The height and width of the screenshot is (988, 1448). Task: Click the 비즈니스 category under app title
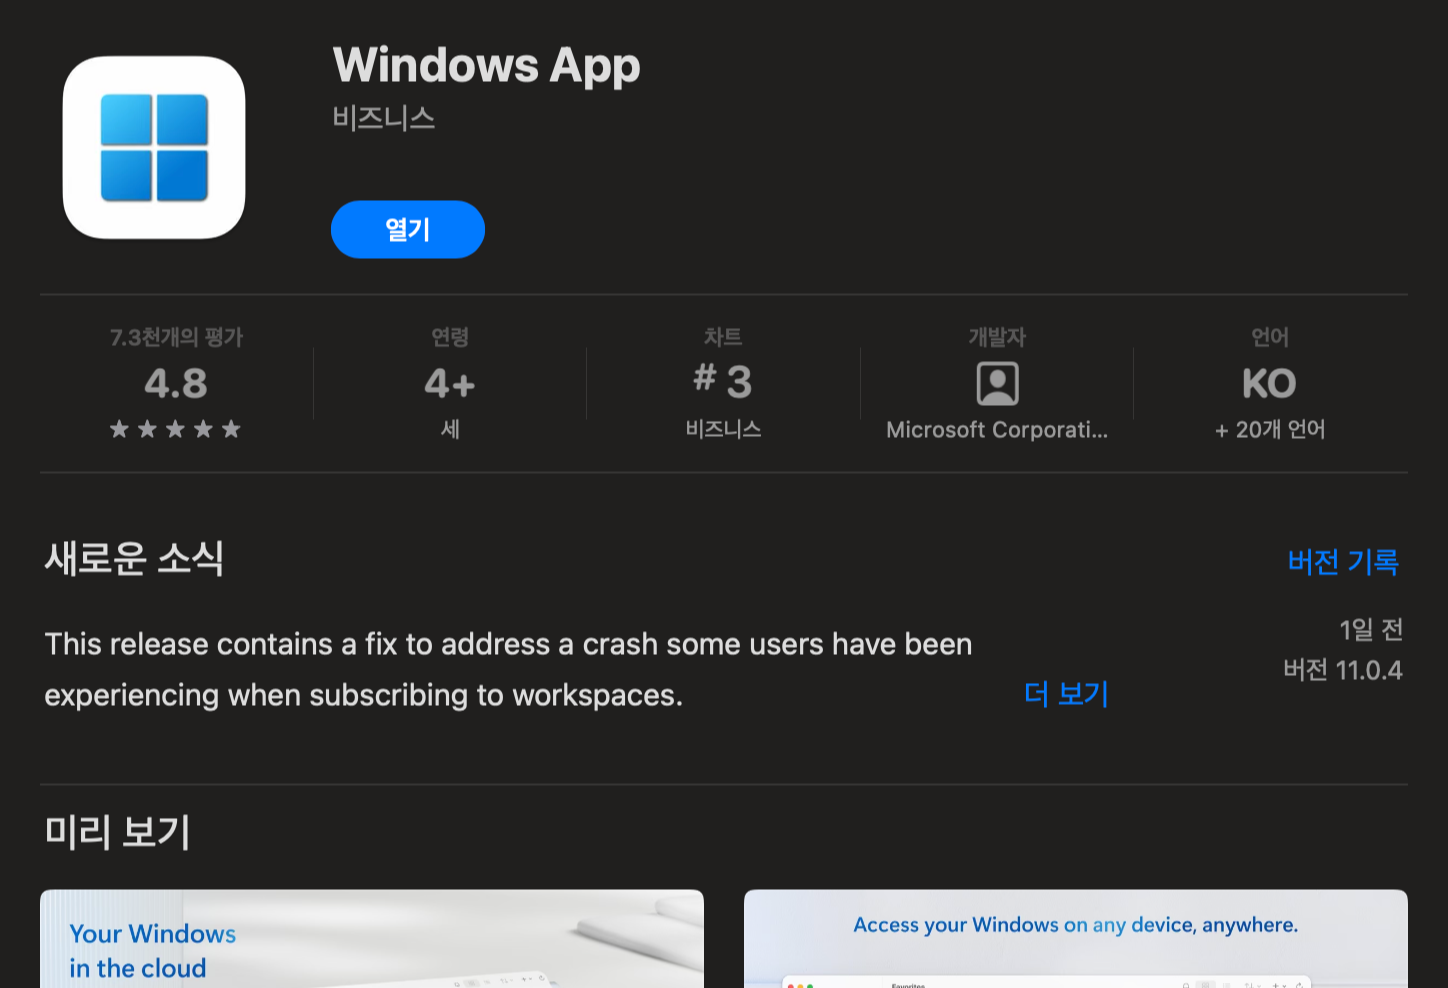pos(384,118)
